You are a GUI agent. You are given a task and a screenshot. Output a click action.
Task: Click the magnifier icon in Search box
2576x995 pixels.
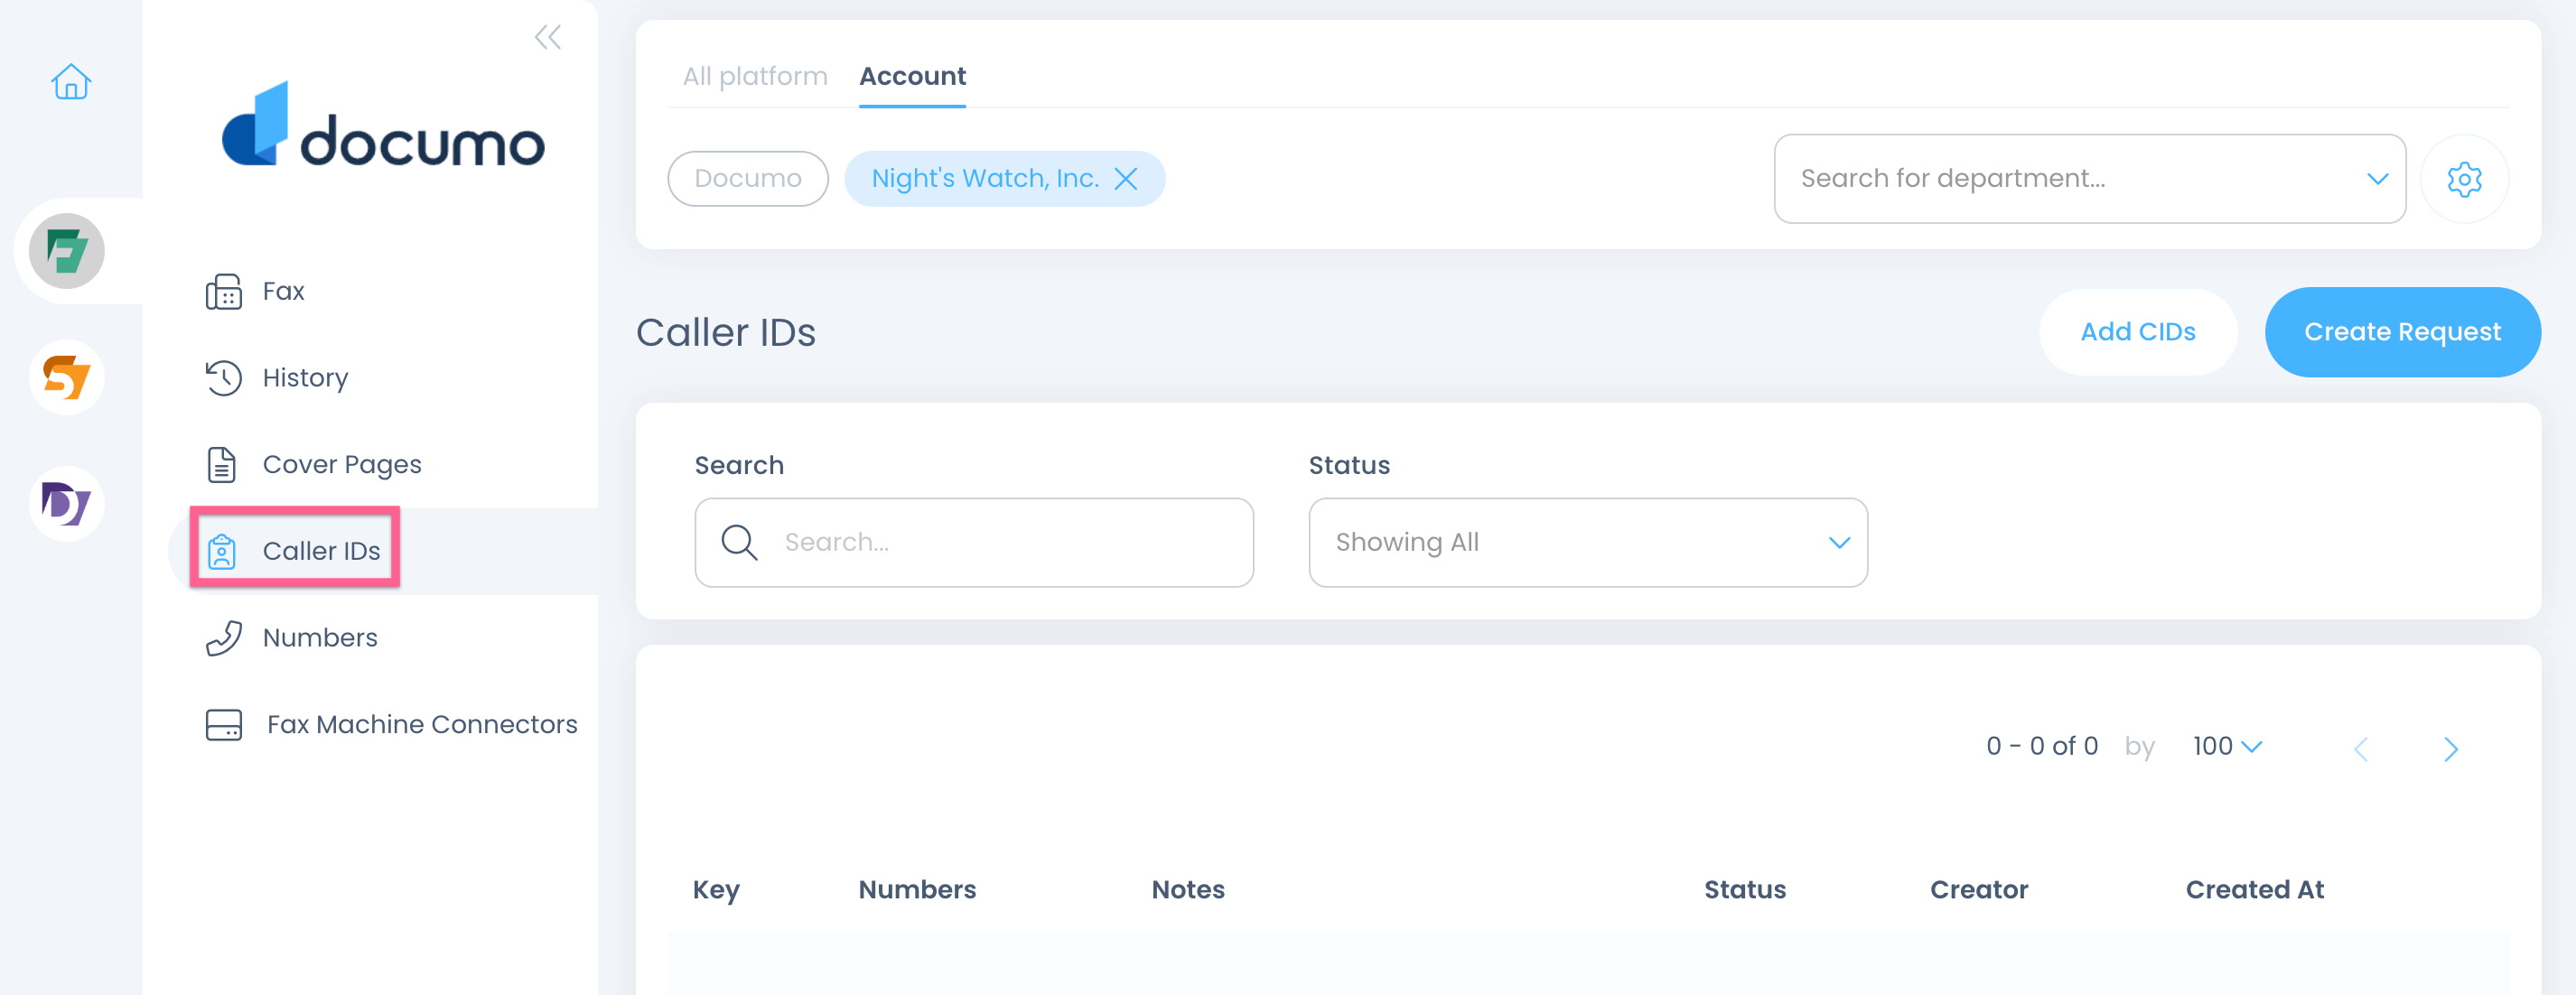tap(739, 542)
